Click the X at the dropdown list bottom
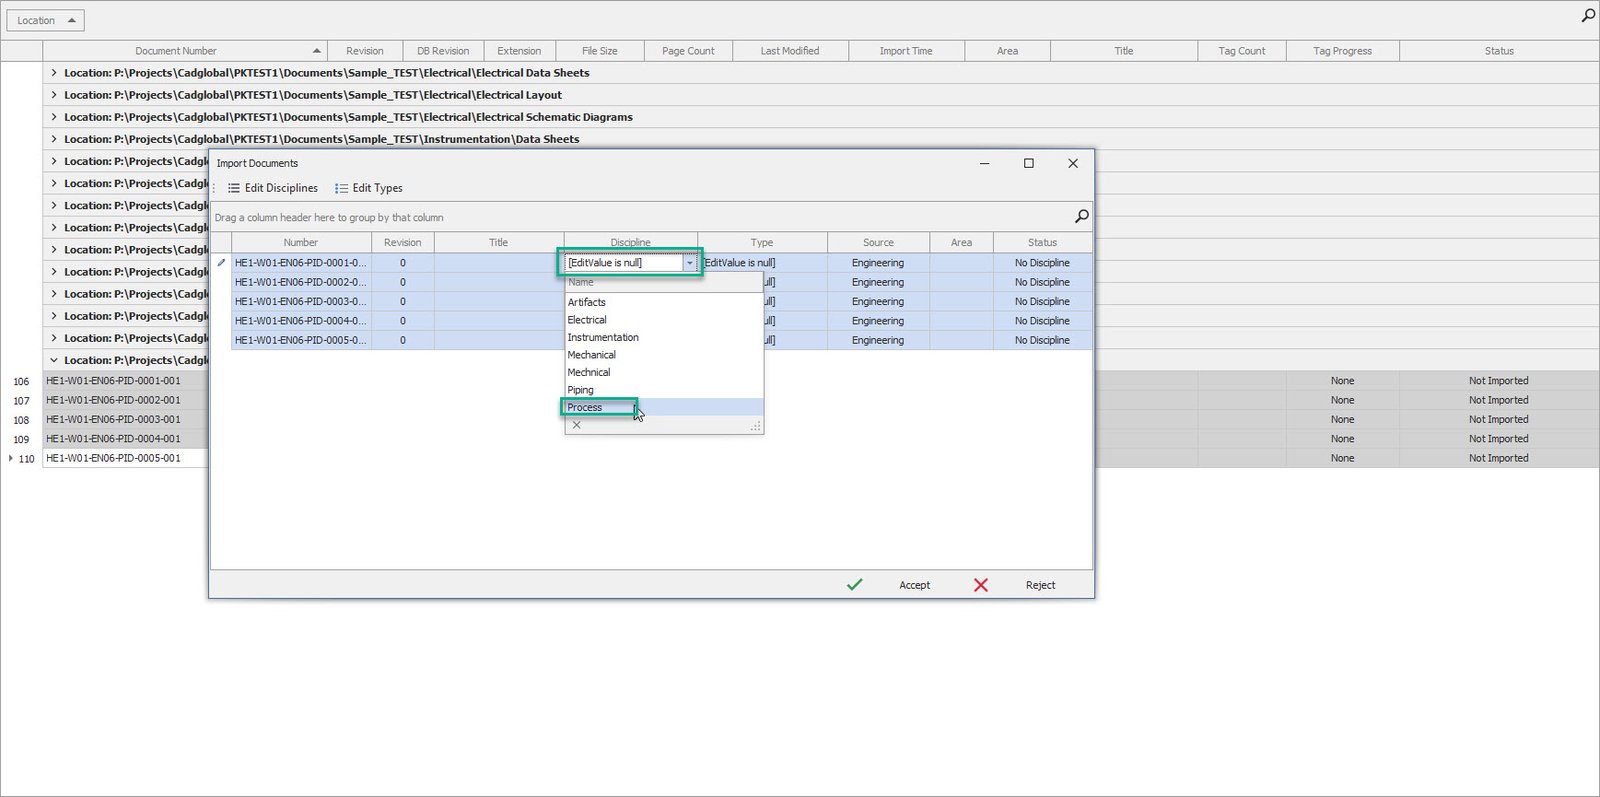Viewport: 1600px width, 797px height. point(577,425)
